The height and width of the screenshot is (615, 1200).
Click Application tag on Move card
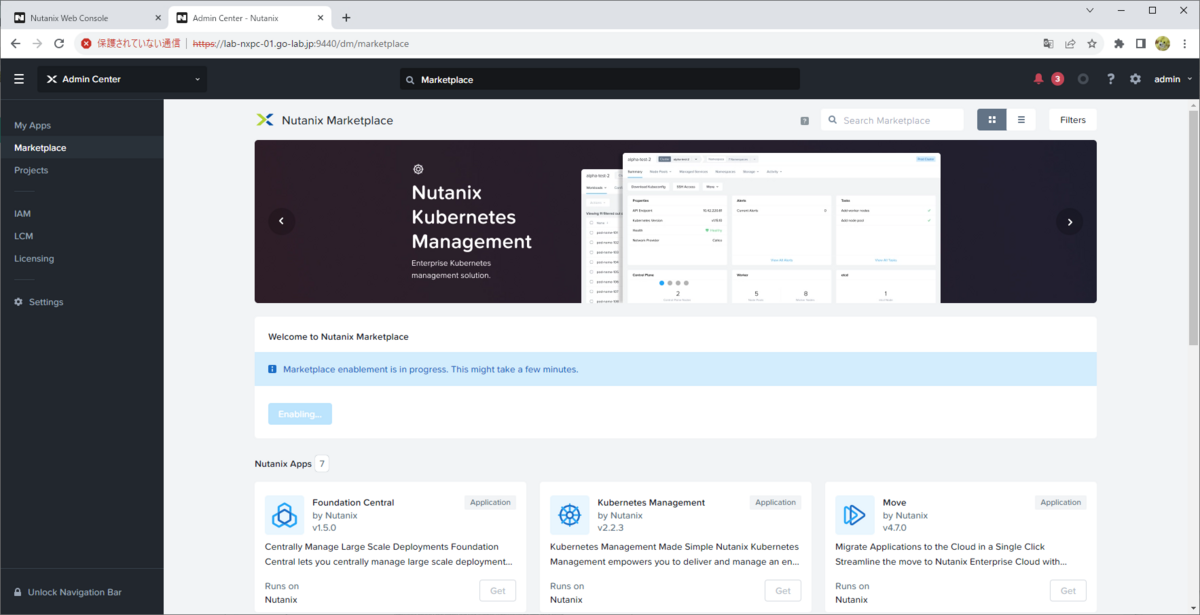(x=1060, y=502)
